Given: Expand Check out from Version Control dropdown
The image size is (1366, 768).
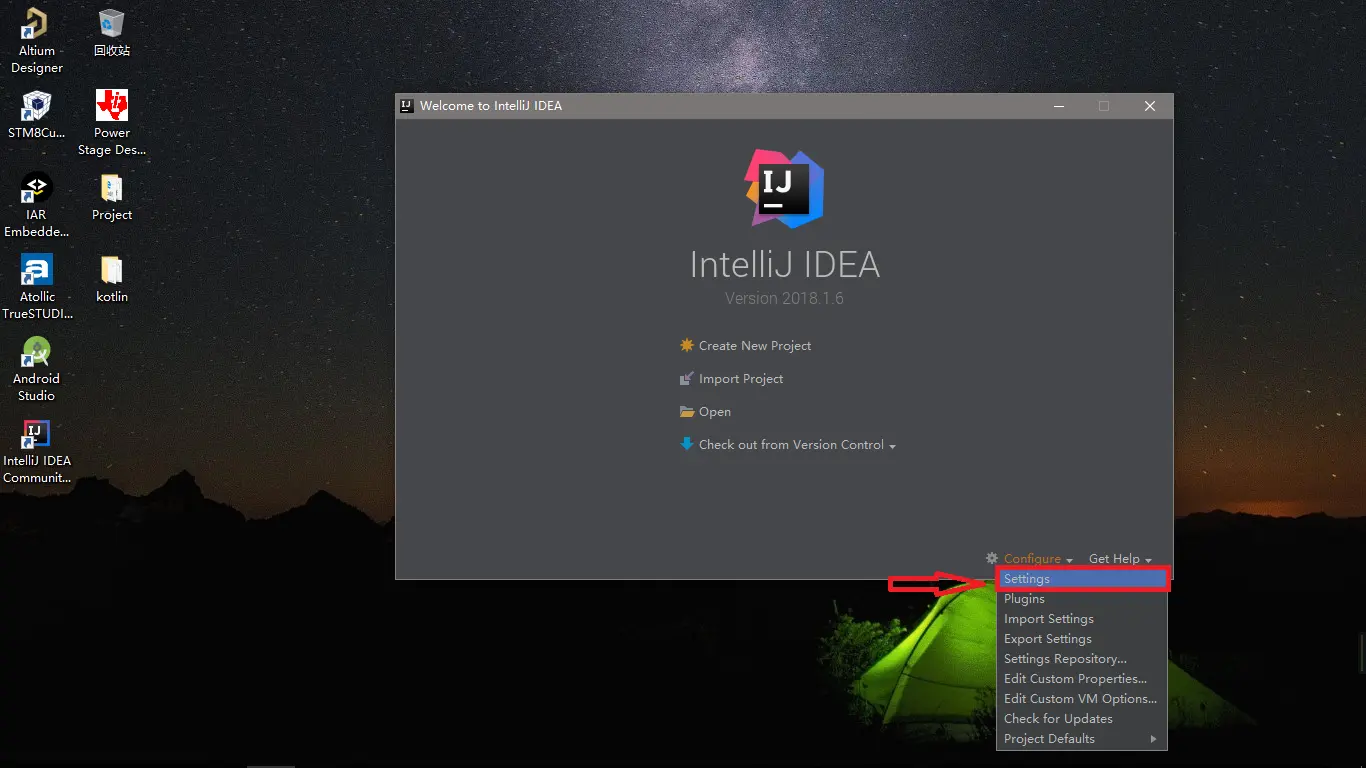Looking at the screenshot, I should coord(797,445).
